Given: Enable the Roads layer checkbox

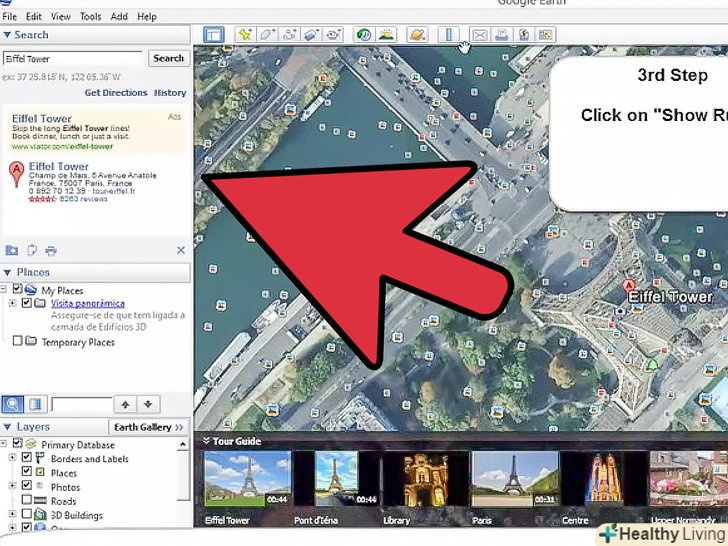Looking at the screenshot, I should (26, 500).
